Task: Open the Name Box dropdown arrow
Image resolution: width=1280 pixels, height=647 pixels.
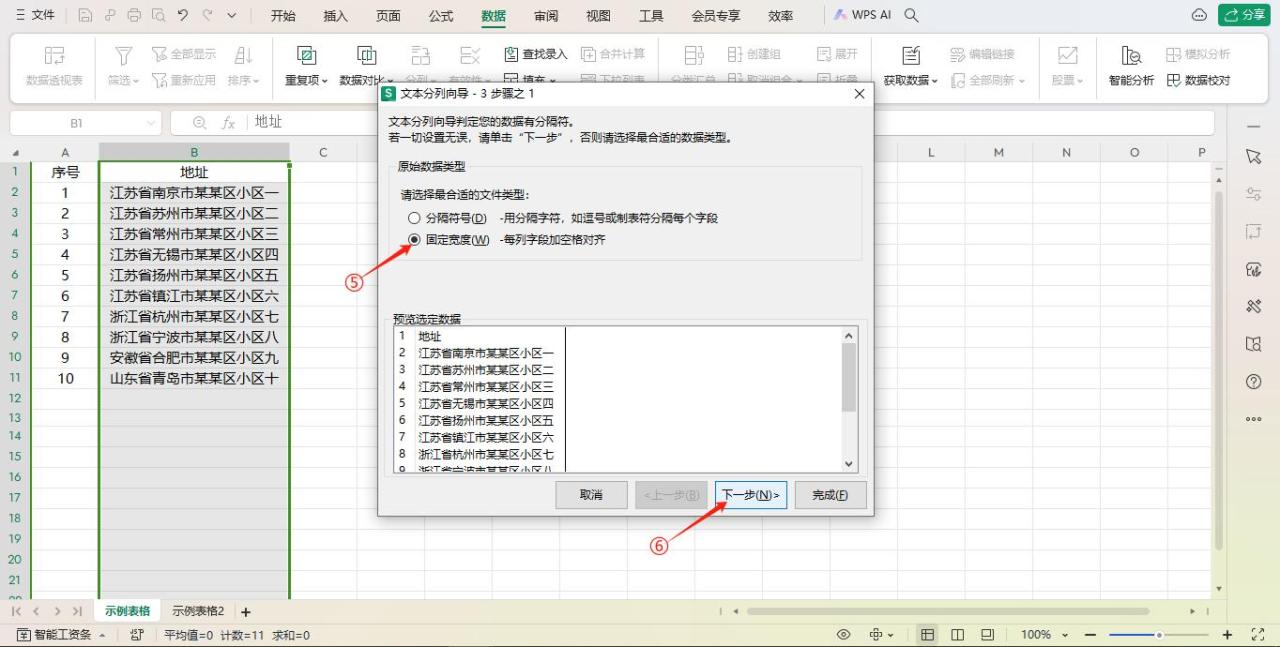Action: 151,123
